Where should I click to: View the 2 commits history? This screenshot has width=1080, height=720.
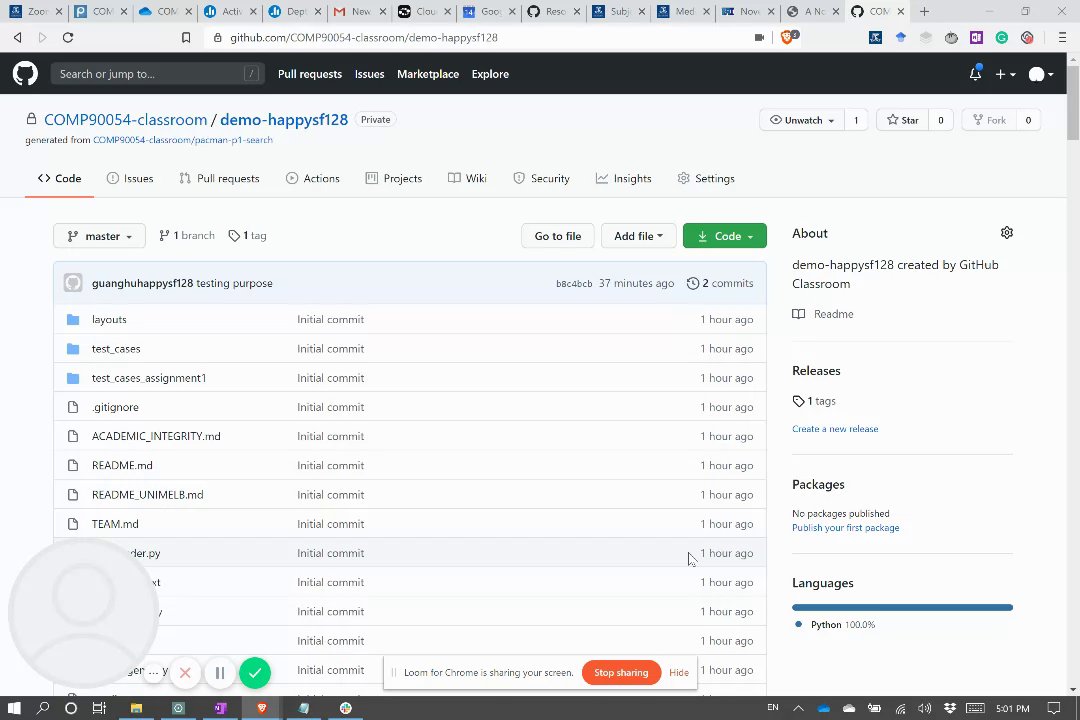[720, 283]
